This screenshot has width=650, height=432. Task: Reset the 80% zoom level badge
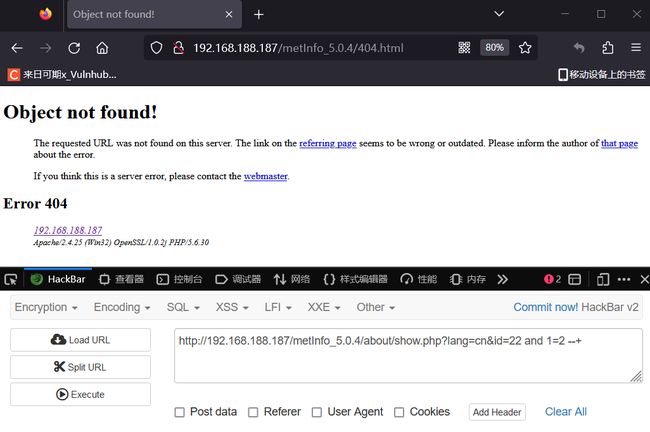click(x=495, y=48)
